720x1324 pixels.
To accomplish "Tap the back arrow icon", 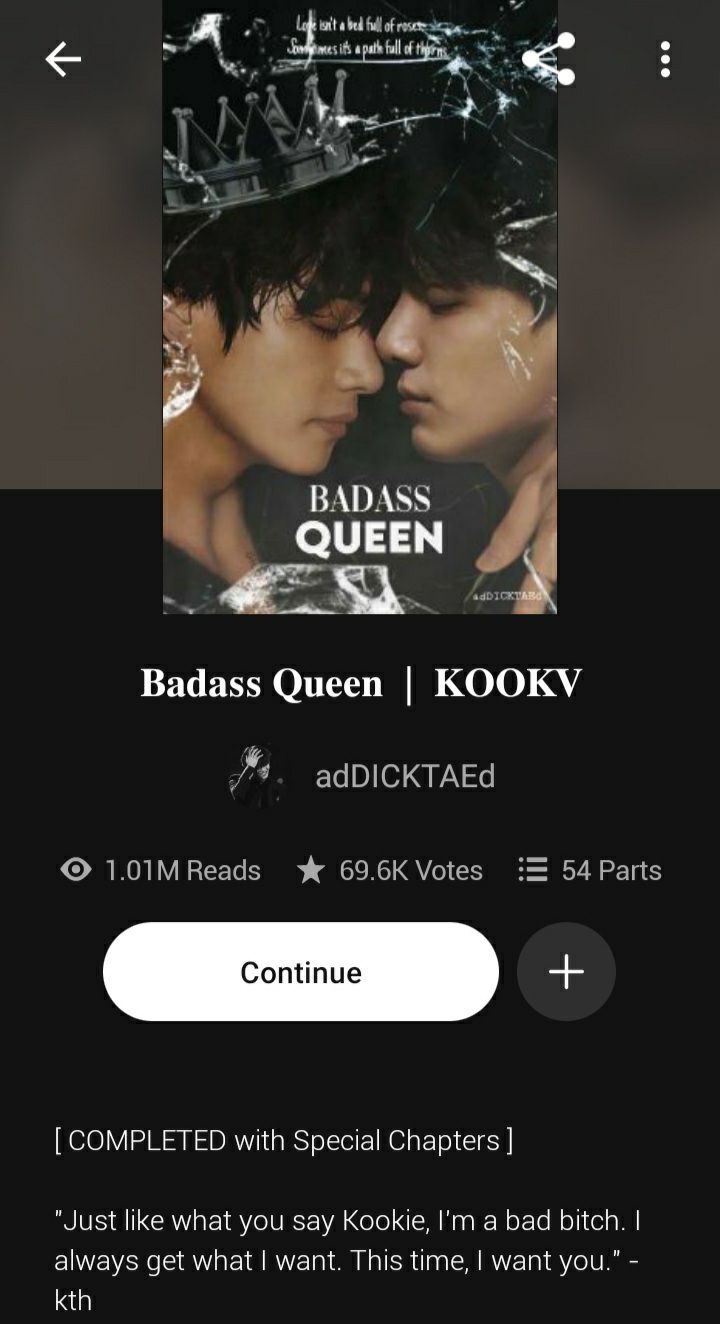I will click(x=62, y=60).
